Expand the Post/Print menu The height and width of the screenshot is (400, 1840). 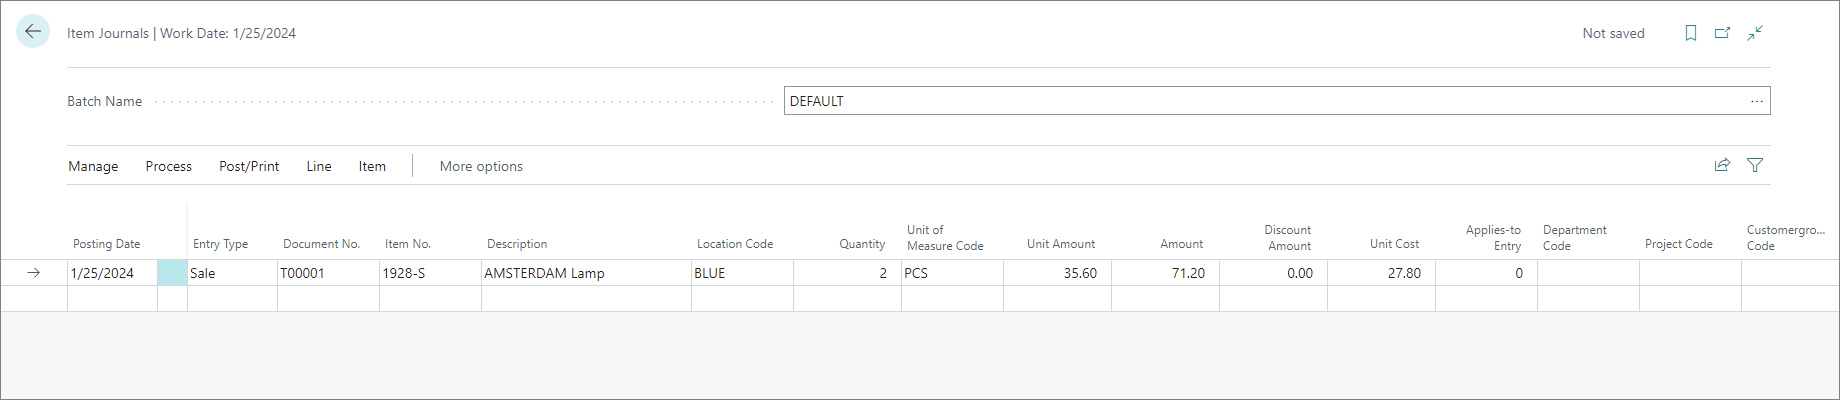pyautogui.click(x=249, y=166)
